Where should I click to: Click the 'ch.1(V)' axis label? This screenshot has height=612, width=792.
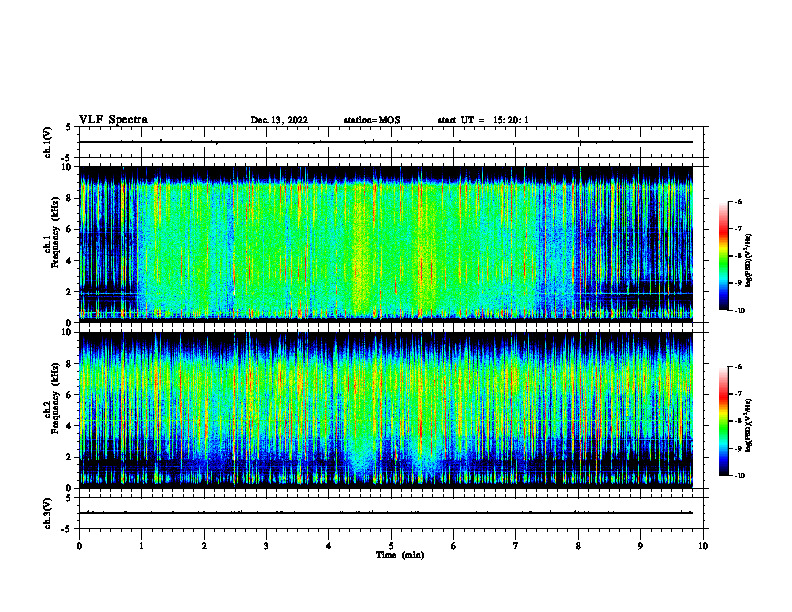[47, 142]
